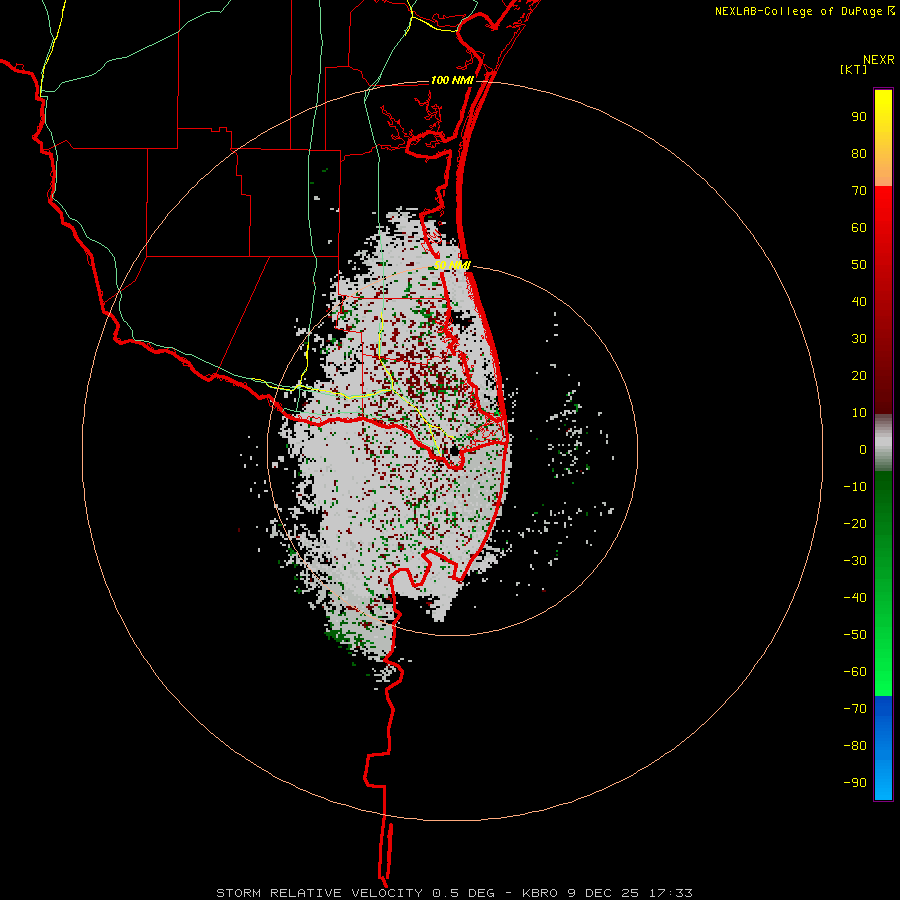Click the 50 NMI range ring label
This screenshot has width=900, height=900.
452,265
